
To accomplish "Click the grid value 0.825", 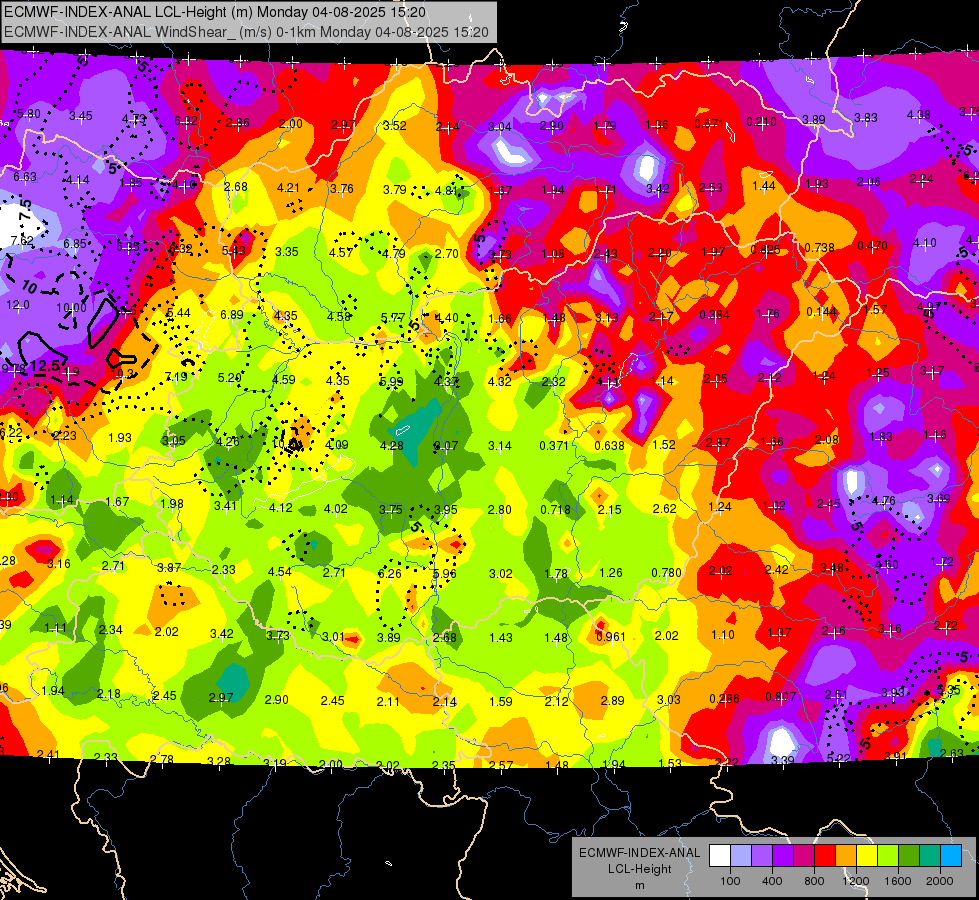I will 765,249.
